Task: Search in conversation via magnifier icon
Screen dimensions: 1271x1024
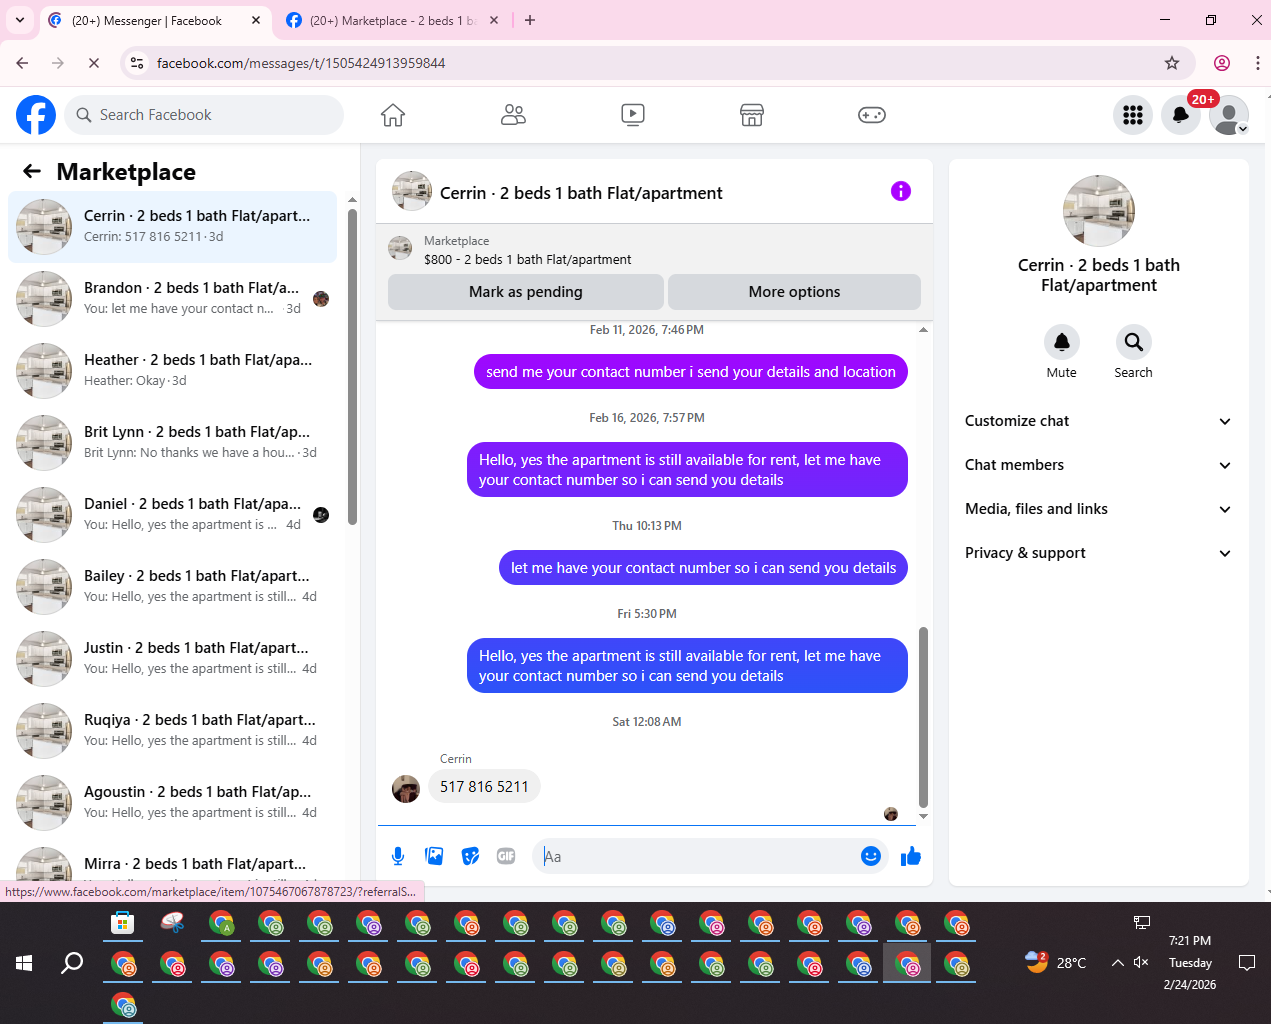Action: click(x=1134, y=342)
